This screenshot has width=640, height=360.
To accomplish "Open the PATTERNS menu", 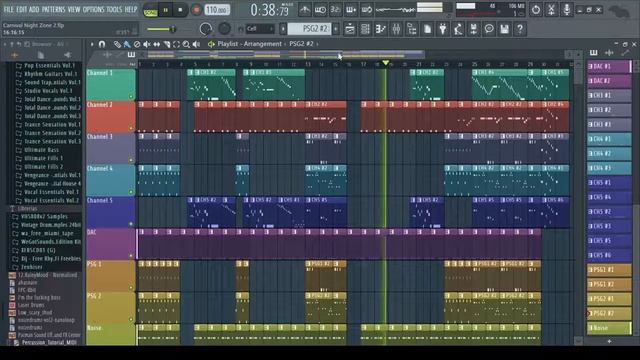I will point(53,9).
